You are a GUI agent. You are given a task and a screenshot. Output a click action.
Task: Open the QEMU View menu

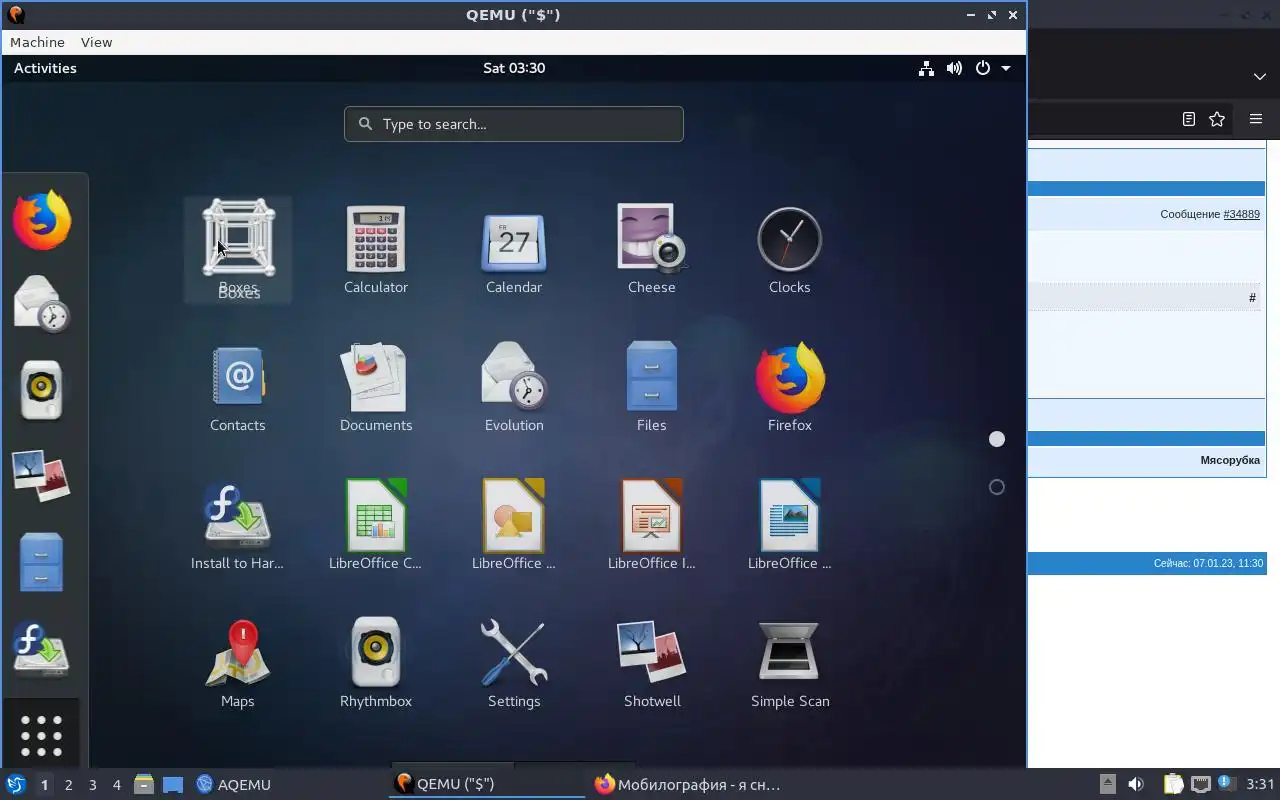tap(97, 42)
